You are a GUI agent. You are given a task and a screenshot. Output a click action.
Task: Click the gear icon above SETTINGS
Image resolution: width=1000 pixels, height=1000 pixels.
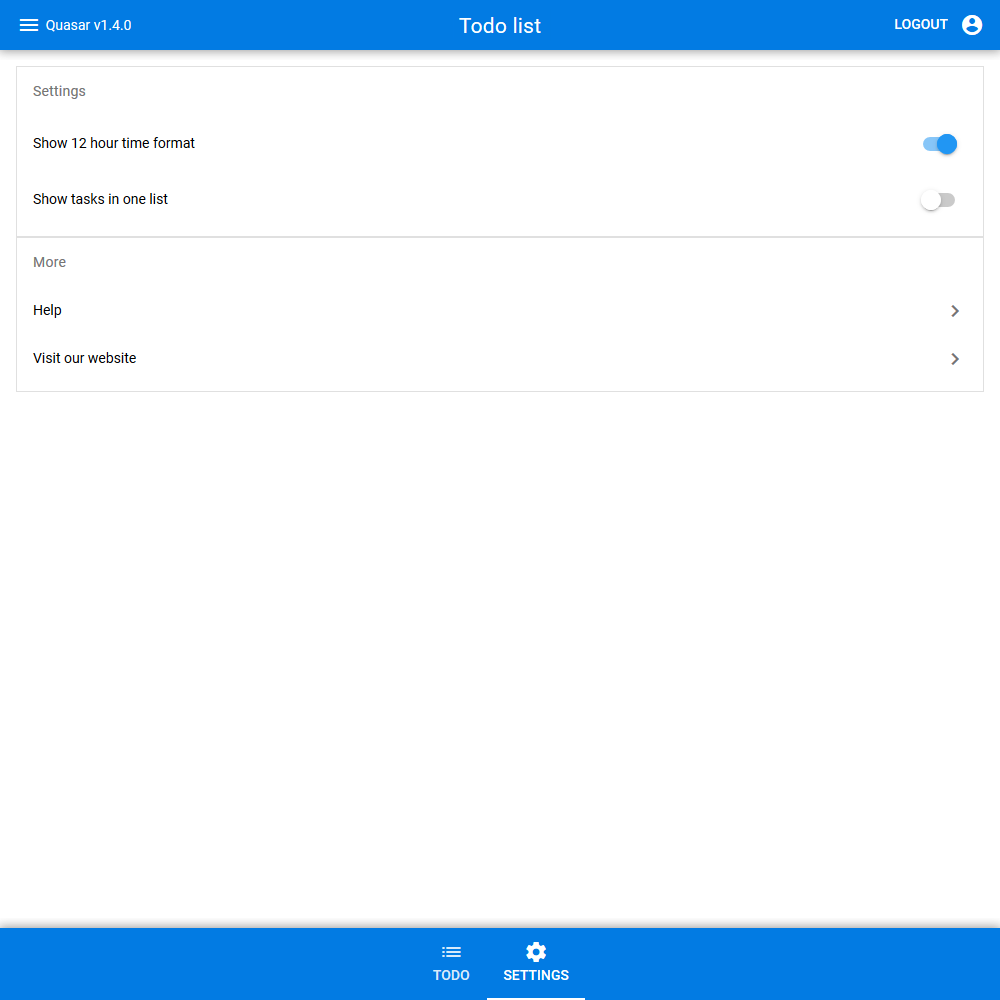click(x=536, y=952)
